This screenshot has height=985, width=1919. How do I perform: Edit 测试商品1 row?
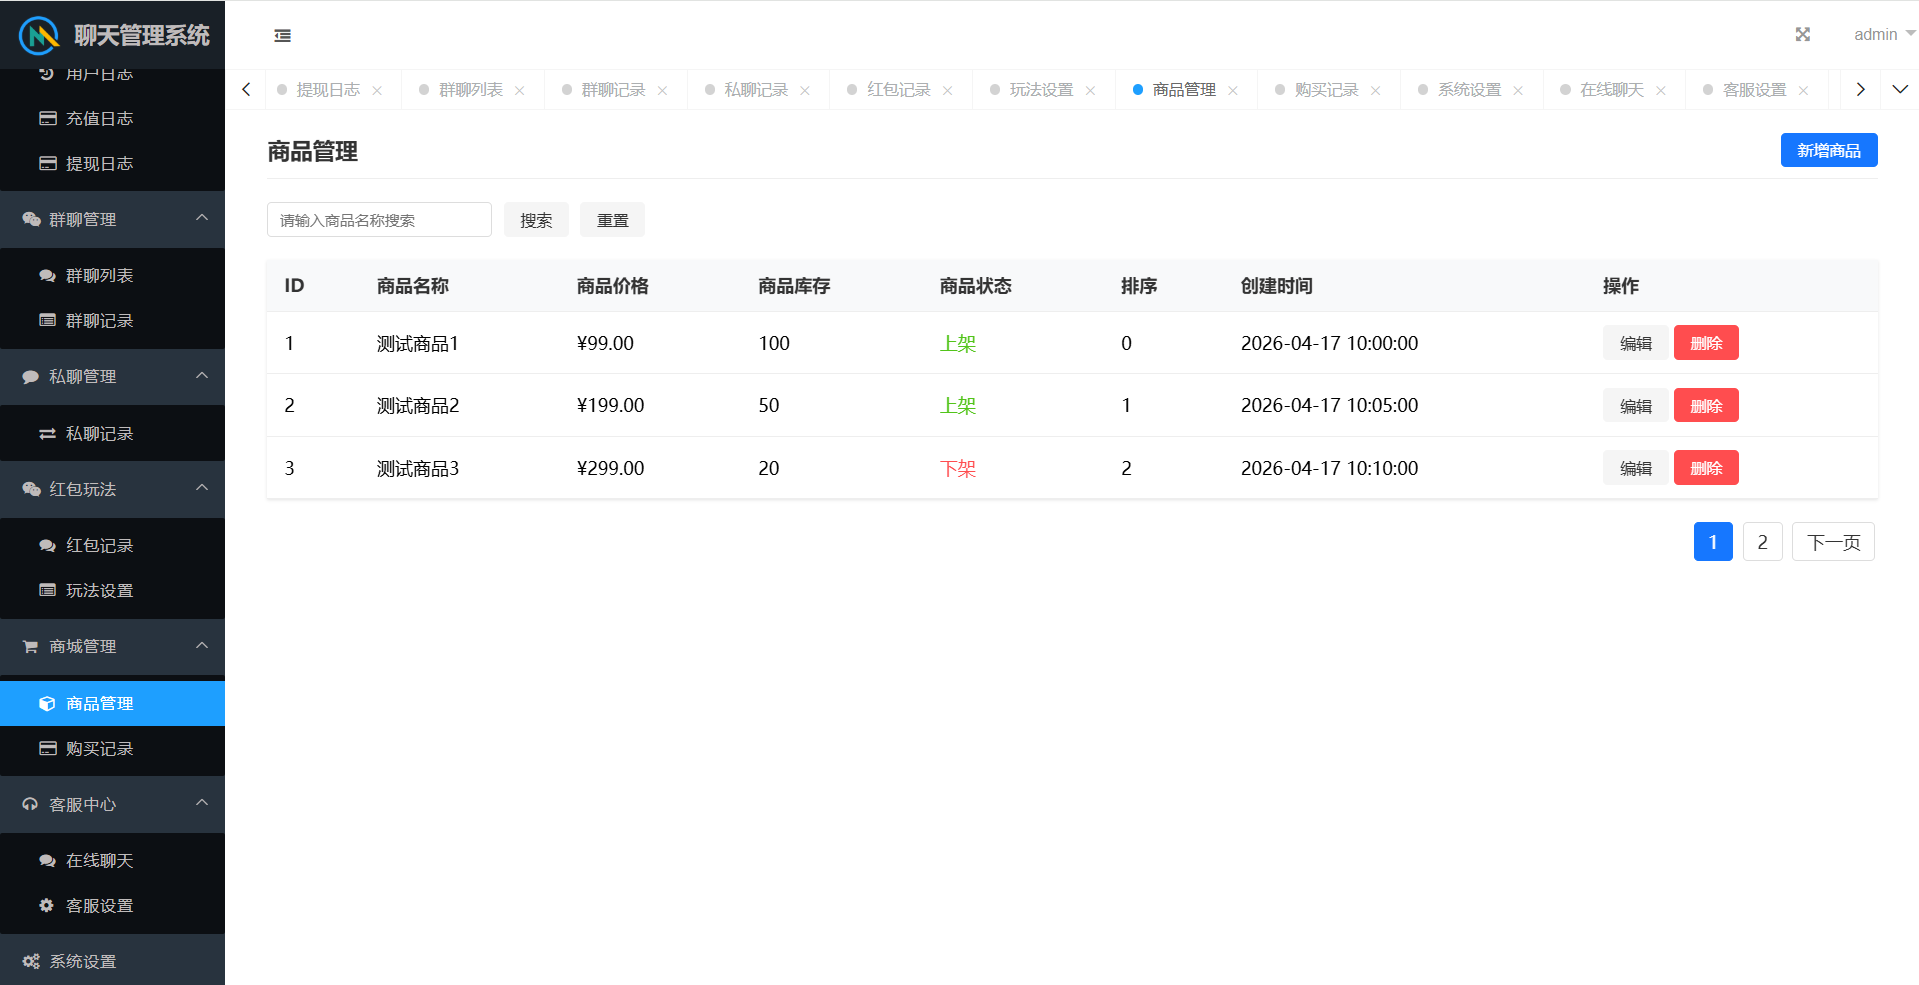(1635, 343)
